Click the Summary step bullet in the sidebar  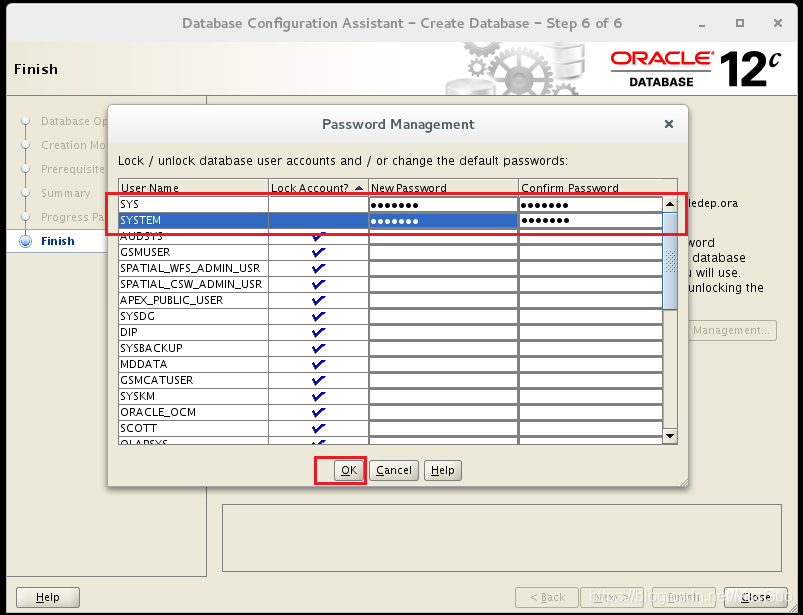(26, 193)
